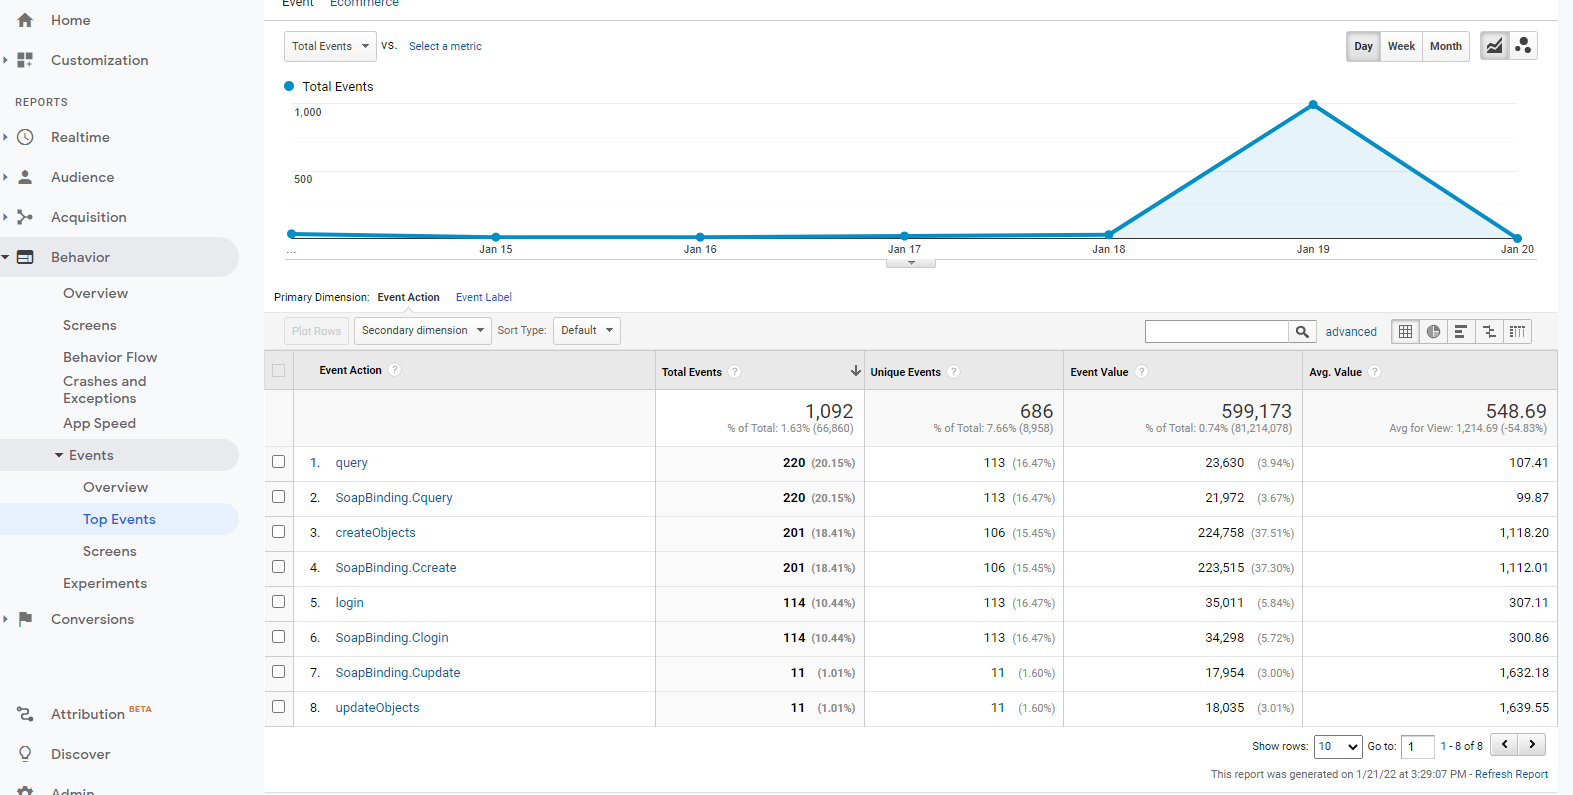Screen dimensions: 1573x795
Task: Click the Refresh Report link
Action: coord(1511,774)
